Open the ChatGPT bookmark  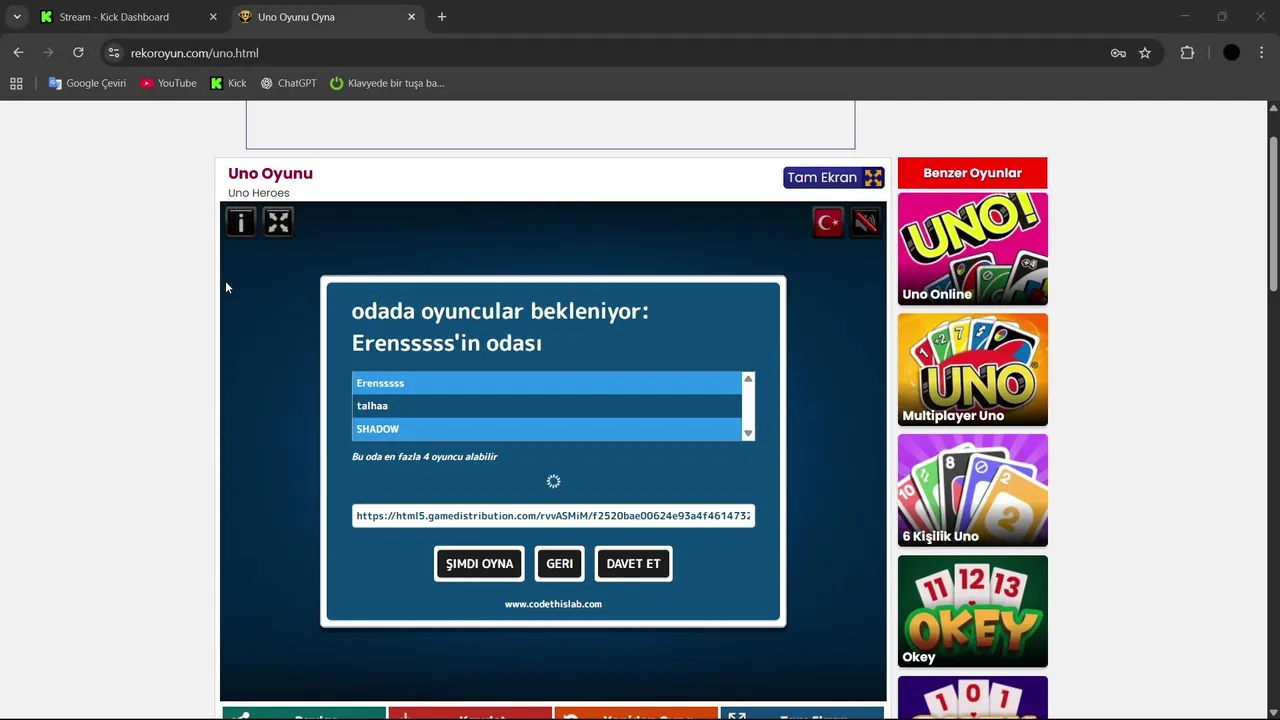click(288, 83)
